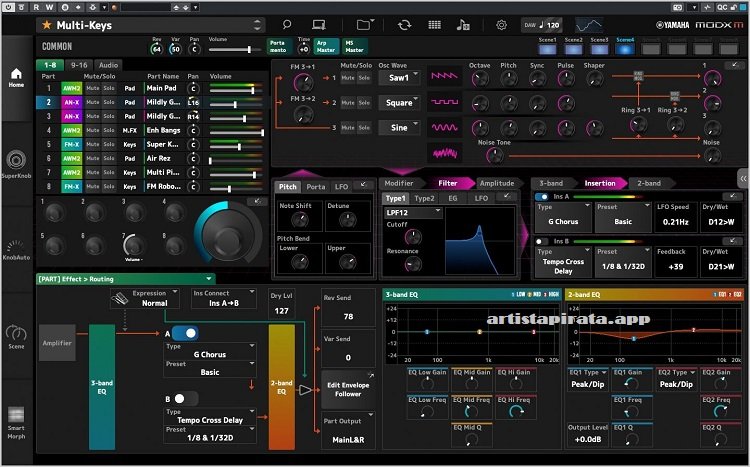Viewport: 750px width, 467px height.
Task: Select the Saw1 waveform thumbnail
Action: (444, 77)
